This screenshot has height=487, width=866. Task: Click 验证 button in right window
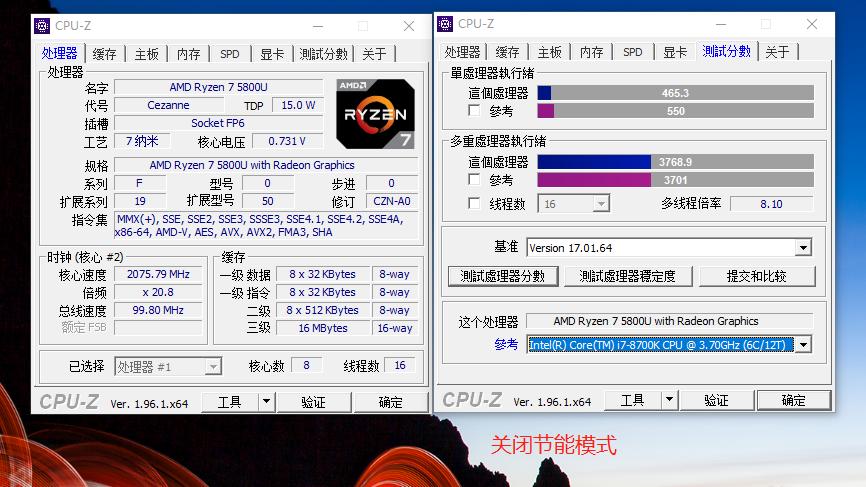716,400
